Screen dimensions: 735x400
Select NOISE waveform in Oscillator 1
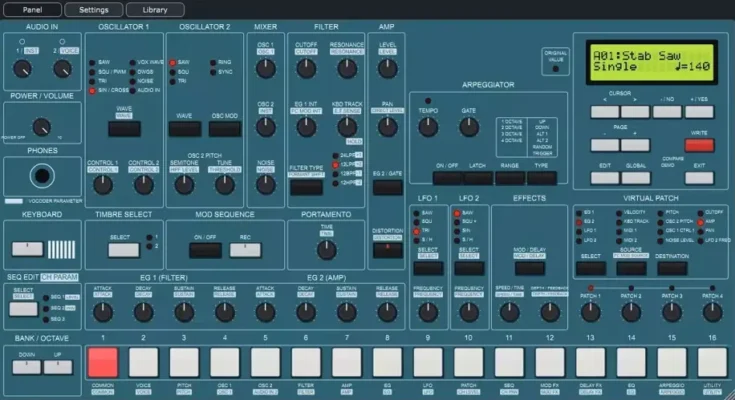point(133,81)
